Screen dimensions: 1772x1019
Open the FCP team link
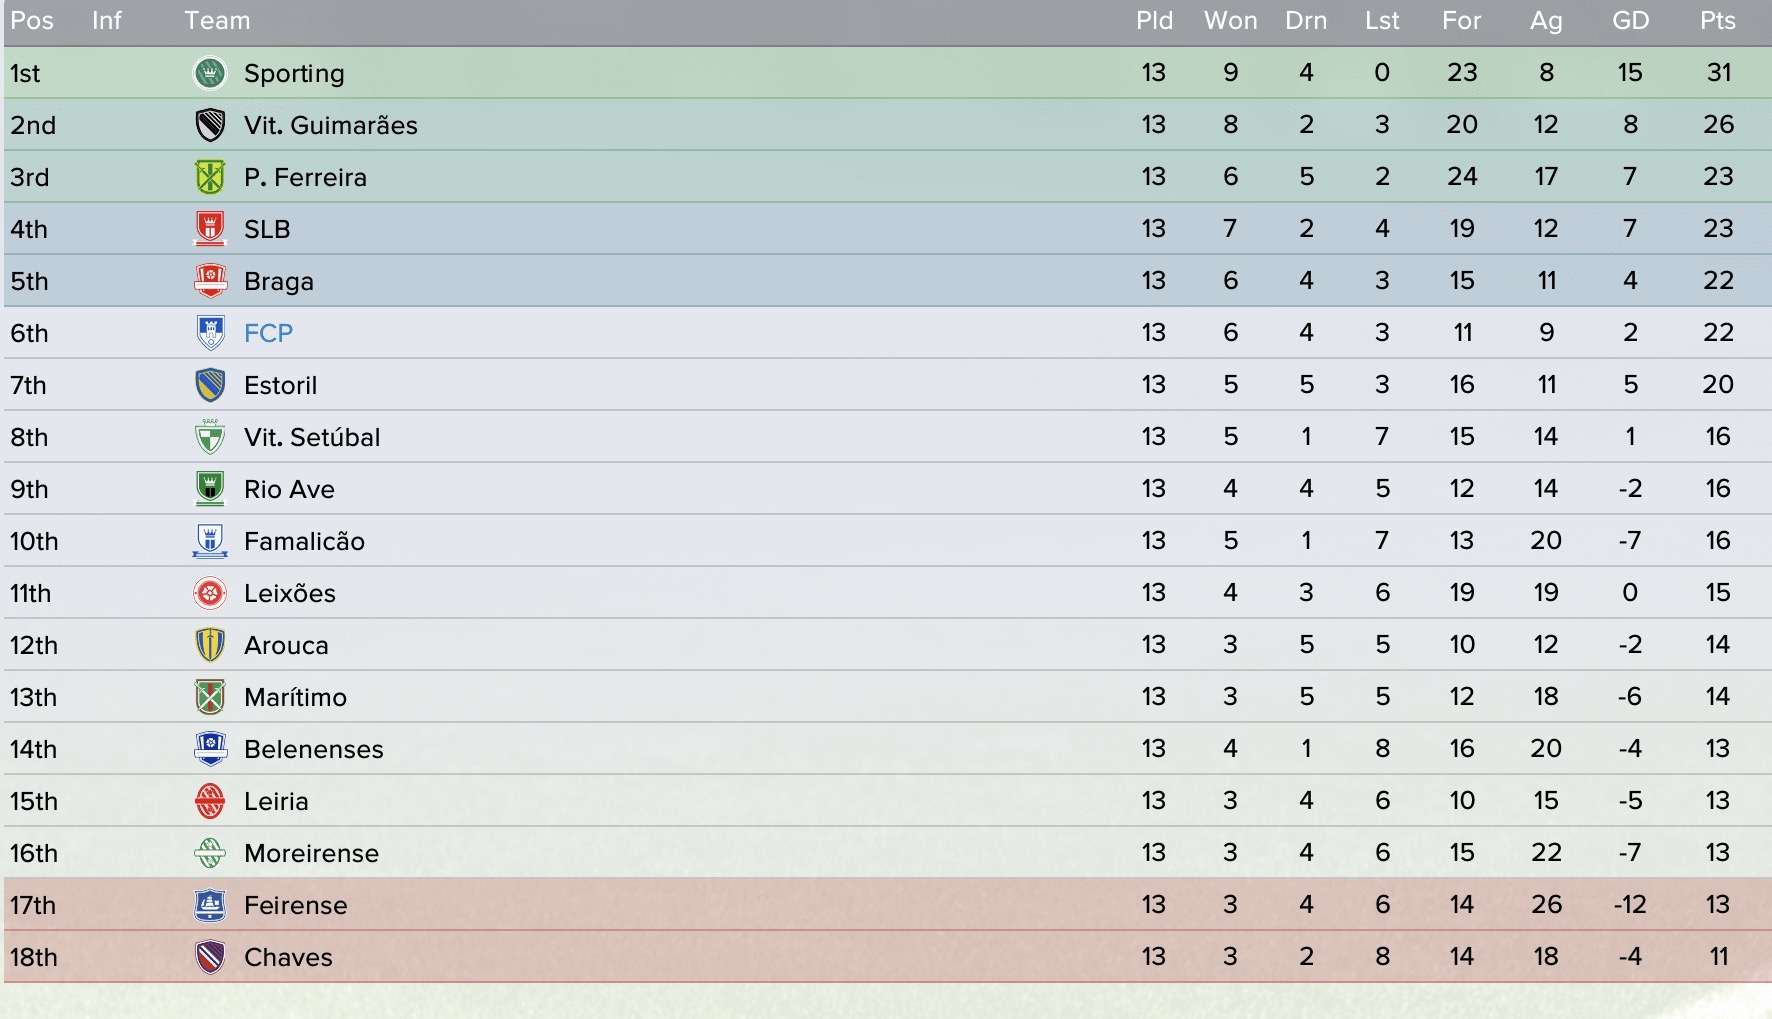tap(268, 333)
